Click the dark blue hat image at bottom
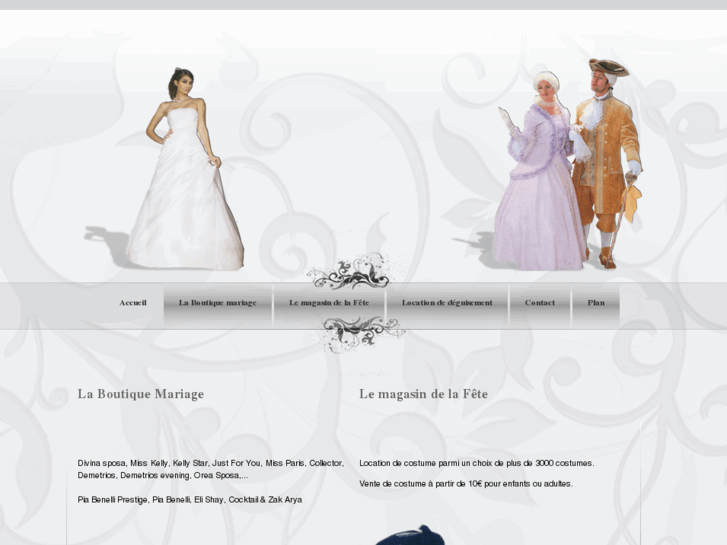Image resolution: width=727 pixels, height=545 pixels. pos(410,535)
